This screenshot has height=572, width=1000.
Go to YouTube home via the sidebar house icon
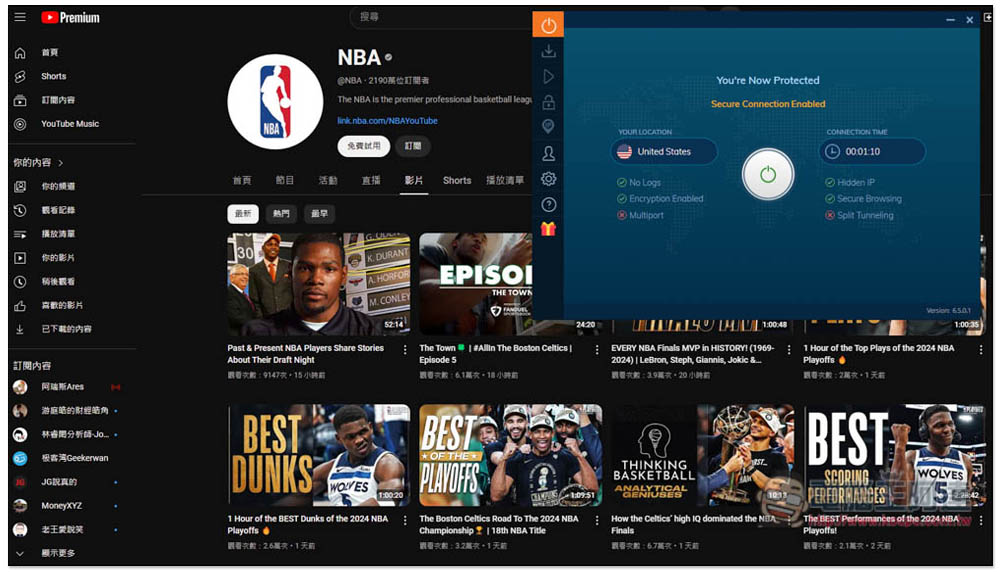click(20, 53)
